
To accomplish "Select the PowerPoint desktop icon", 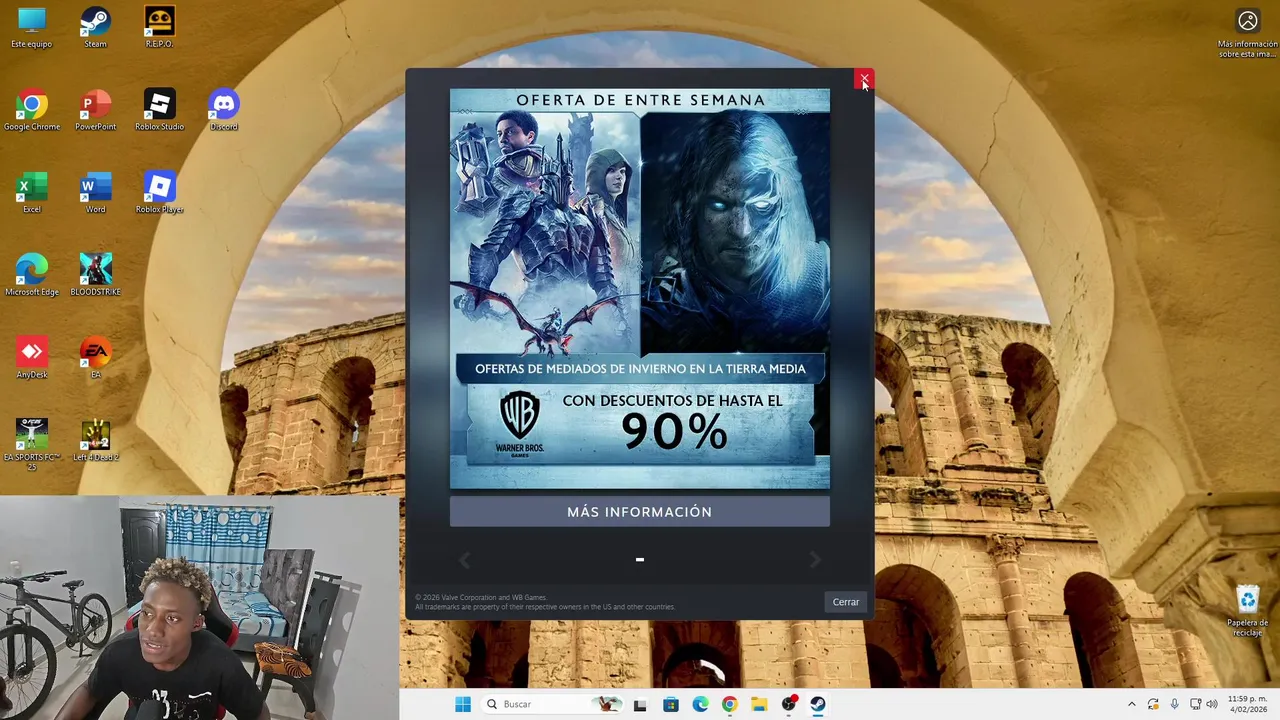I will (x=95, y=110).
